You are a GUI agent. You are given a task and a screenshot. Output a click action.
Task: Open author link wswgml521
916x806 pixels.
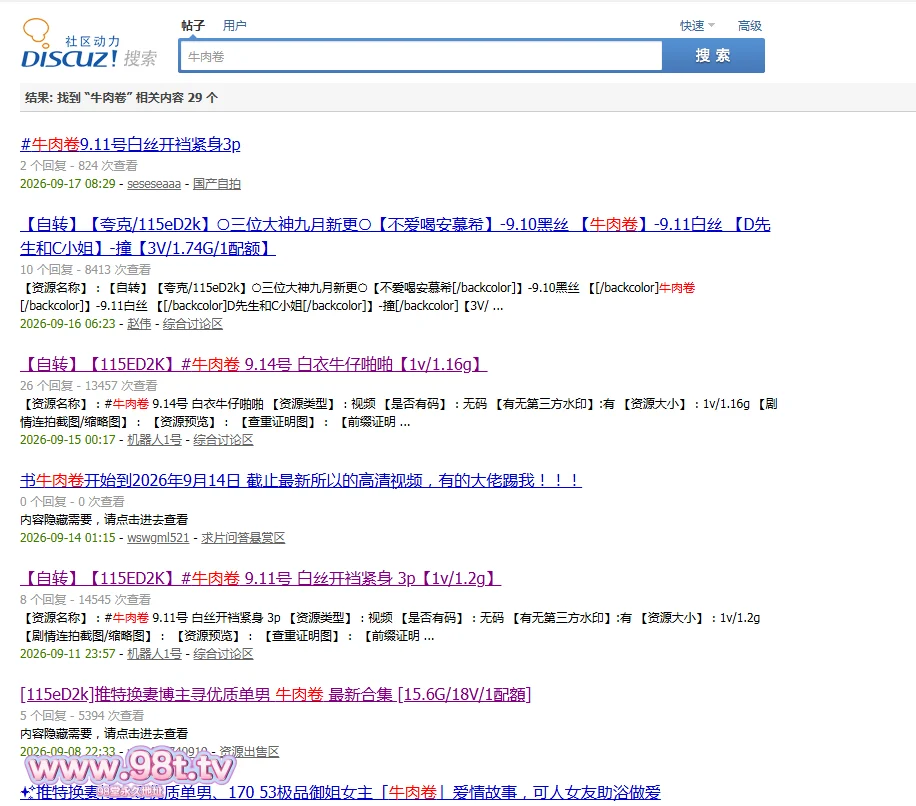(158, 537)
